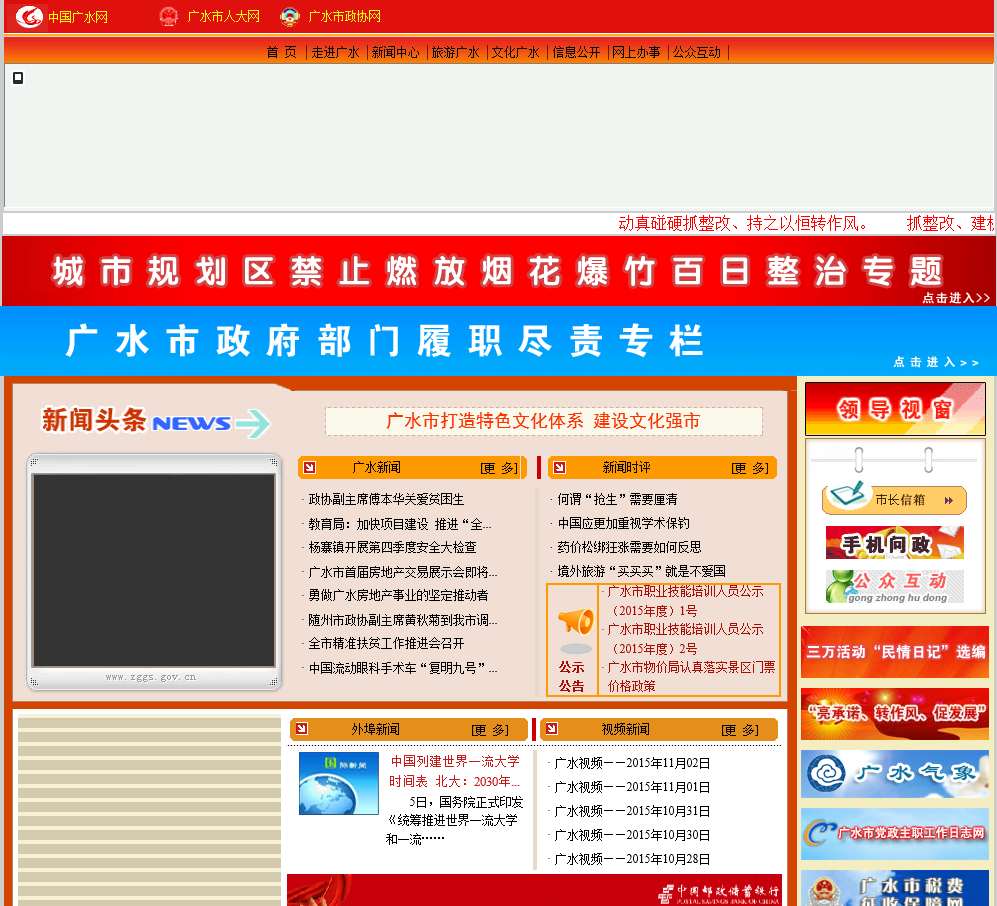The image size is (997, 906).
Task: Open 手机问政 banner
Action: pos(895,542)
